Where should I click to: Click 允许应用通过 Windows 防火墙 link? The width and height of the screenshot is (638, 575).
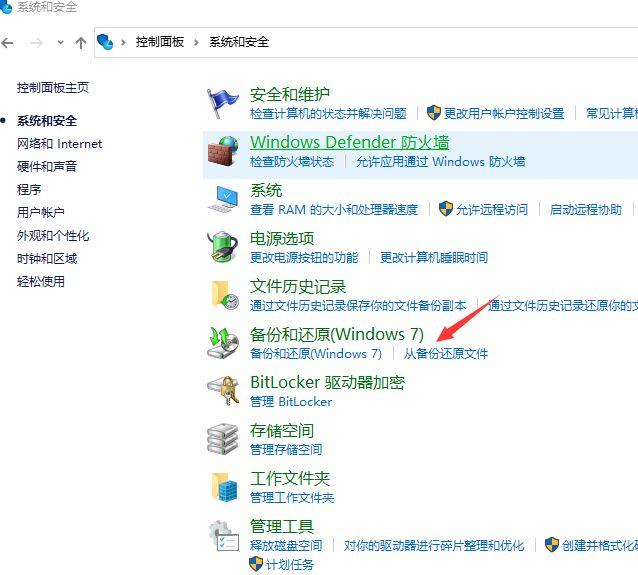441,162
